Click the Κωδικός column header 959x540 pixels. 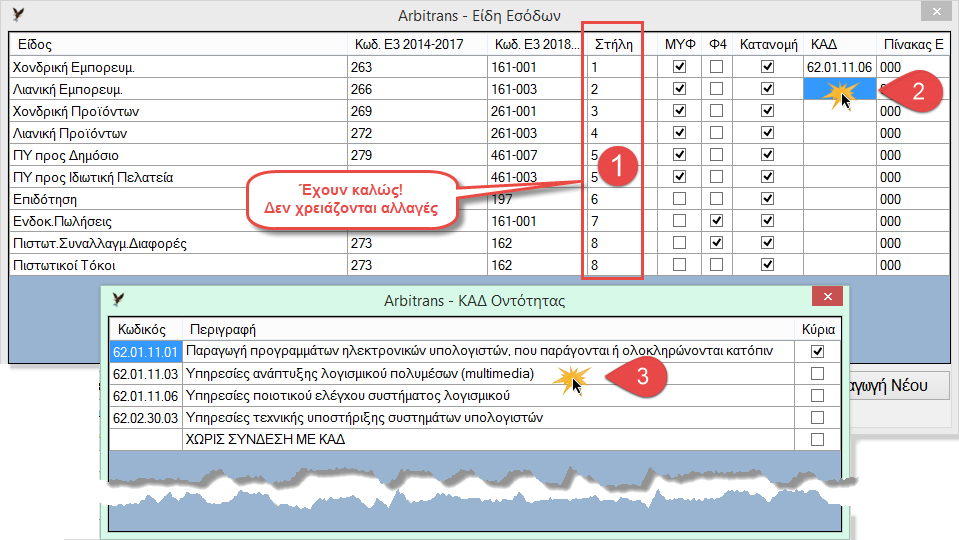pyautogui.click(x=146, y=330)
